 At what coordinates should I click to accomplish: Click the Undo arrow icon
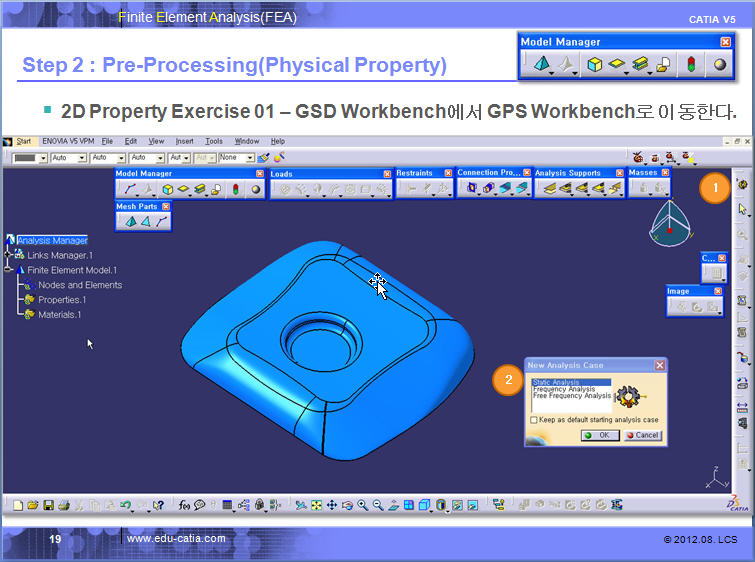125,505
